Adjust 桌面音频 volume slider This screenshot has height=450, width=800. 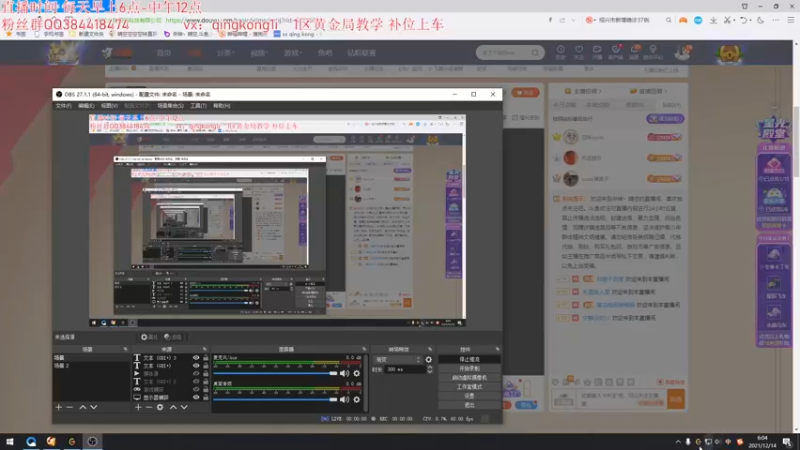pyautogui.click(x=276, y=399)
